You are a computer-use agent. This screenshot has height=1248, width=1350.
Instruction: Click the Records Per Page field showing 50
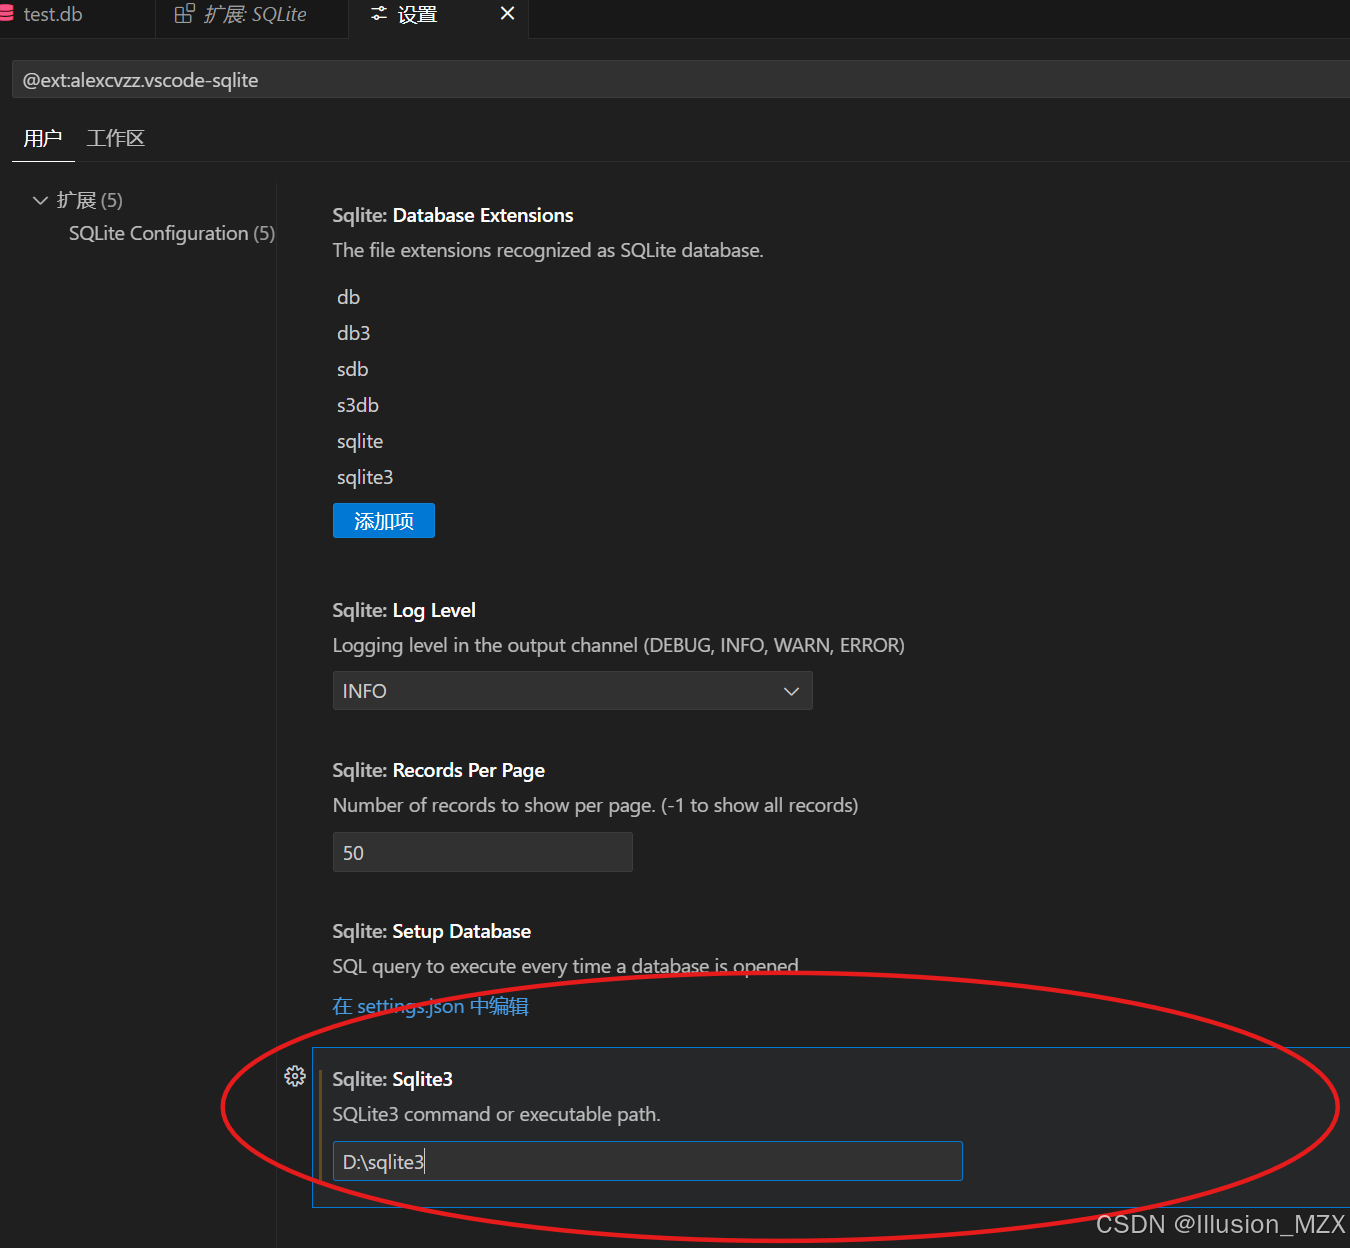pos(483,852)
